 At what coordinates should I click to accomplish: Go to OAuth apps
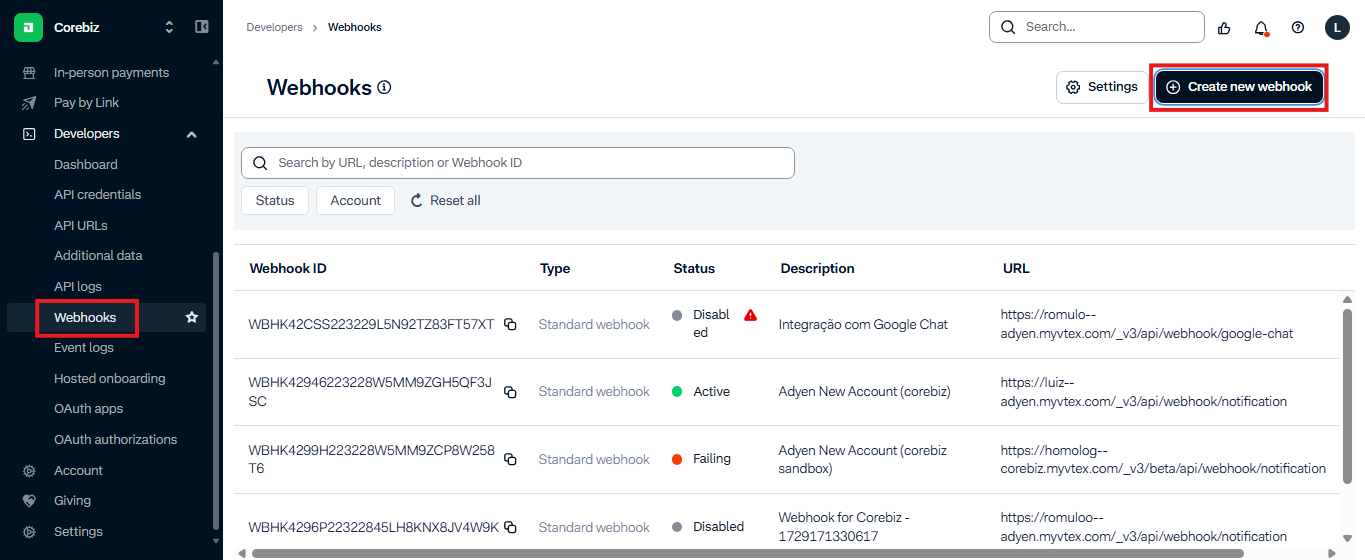[x=89, y=408]
